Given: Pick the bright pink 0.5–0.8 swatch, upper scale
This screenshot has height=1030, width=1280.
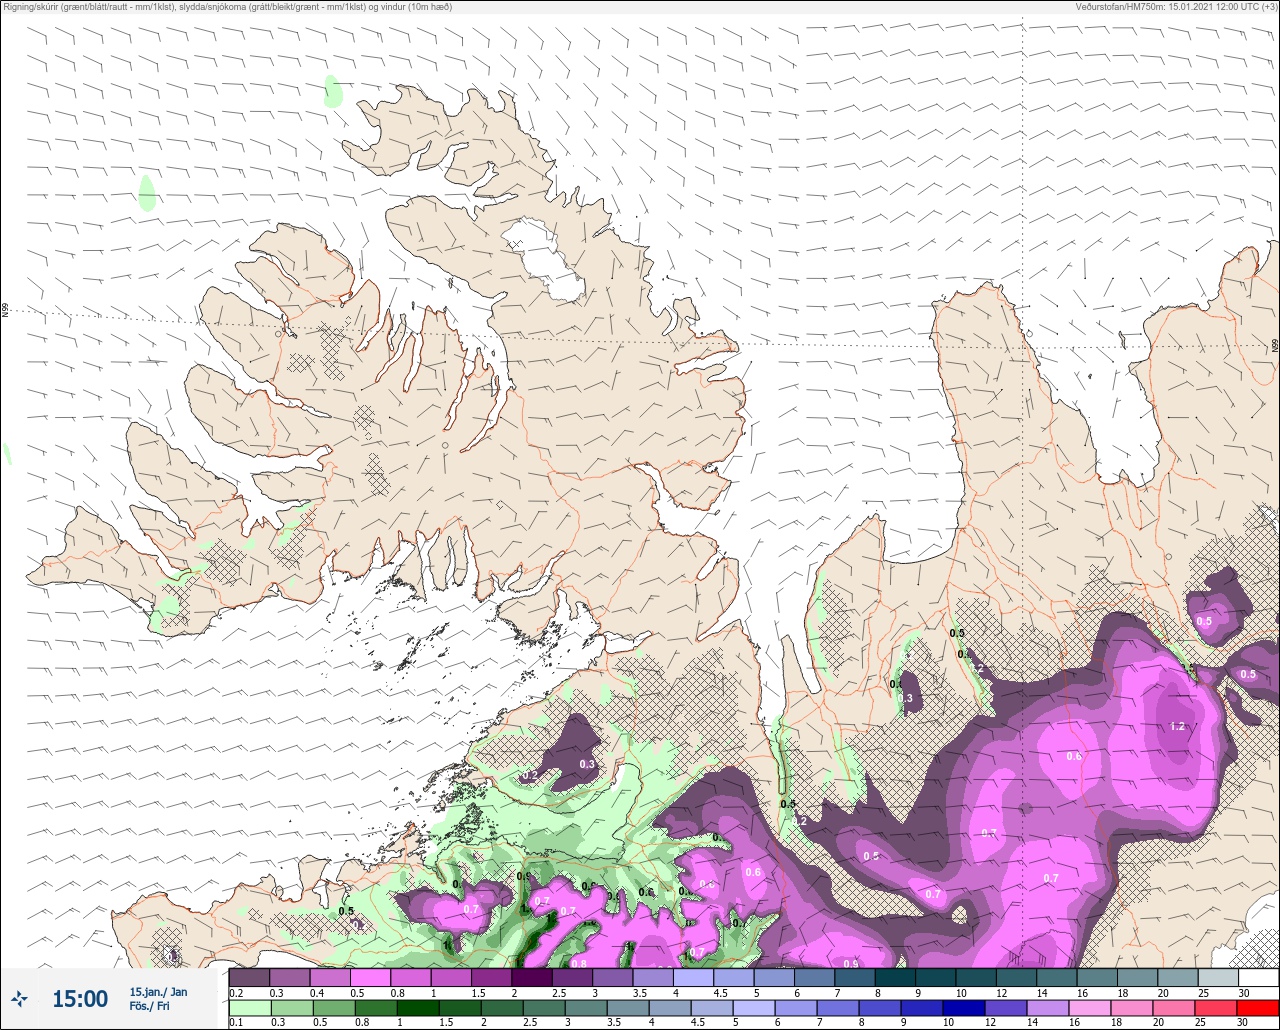Looking at the screenshot, I should click(x=370, y=977).
